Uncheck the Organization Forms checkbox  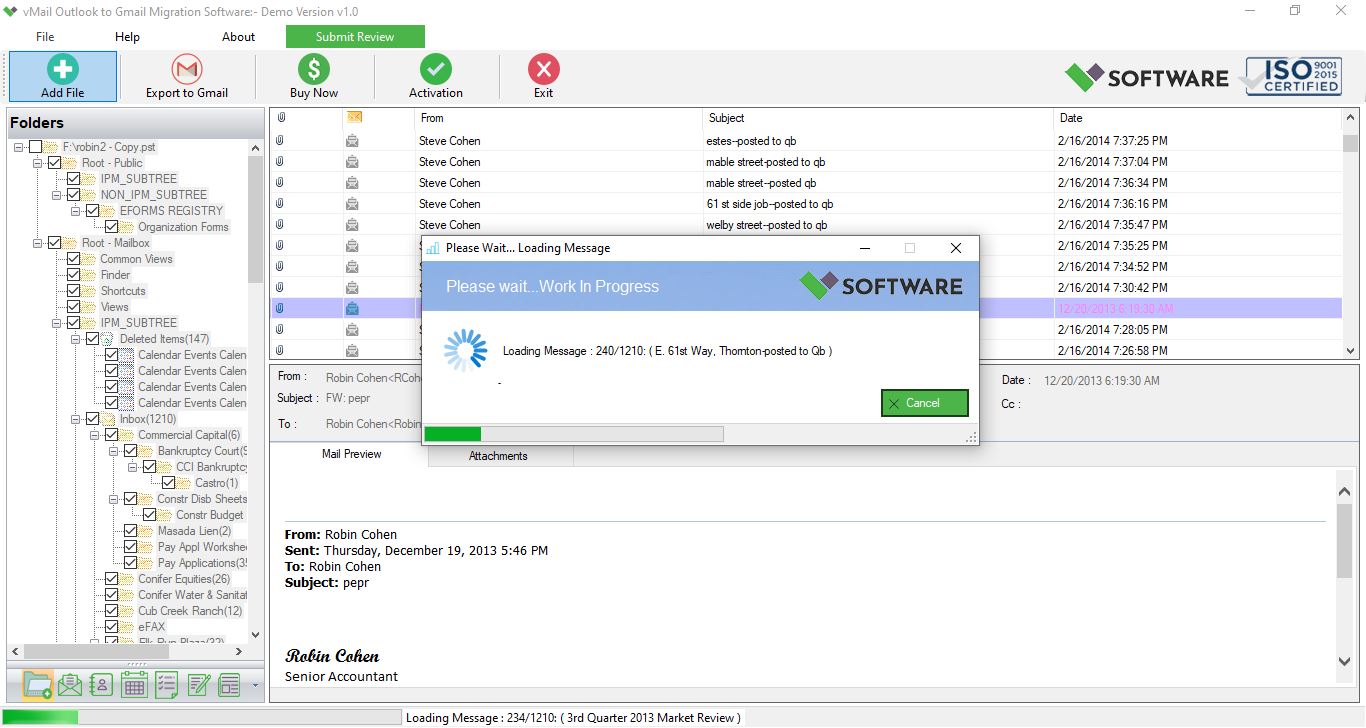(x=111, y=227)
